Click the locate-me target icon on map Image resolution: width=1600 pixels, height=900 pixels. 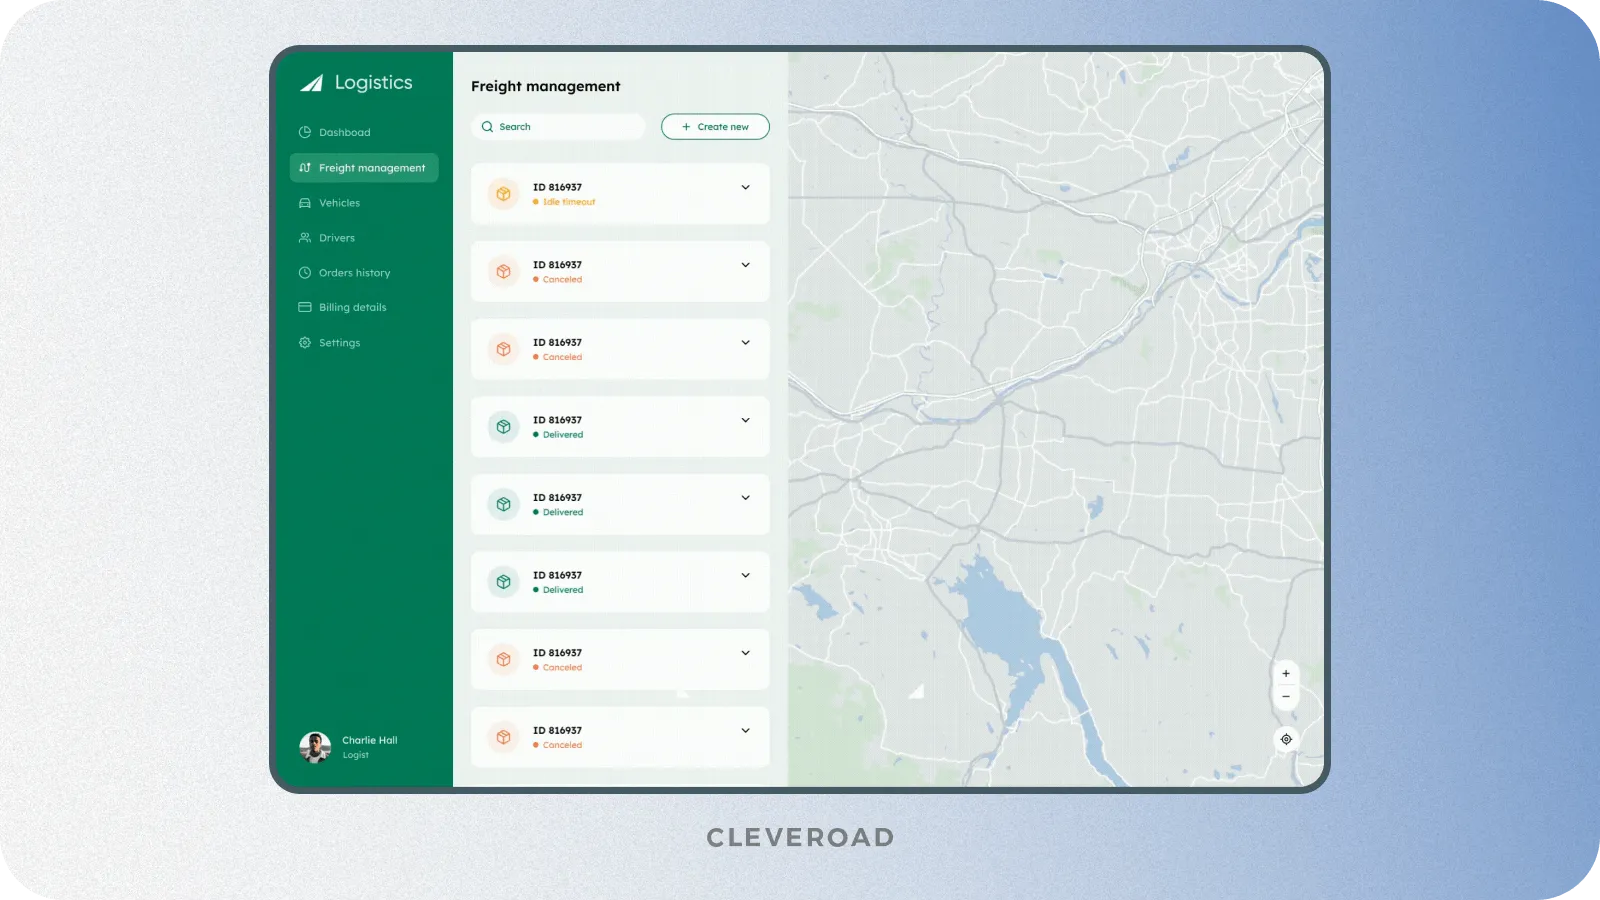(1286, 739)
